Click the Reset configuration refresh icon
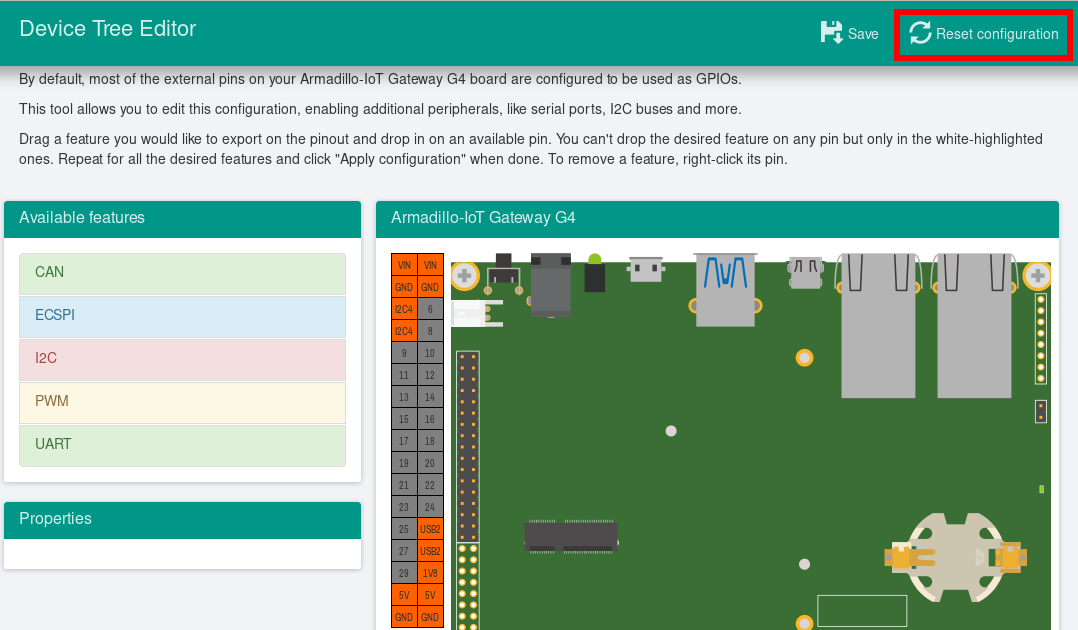 [920, 33]
